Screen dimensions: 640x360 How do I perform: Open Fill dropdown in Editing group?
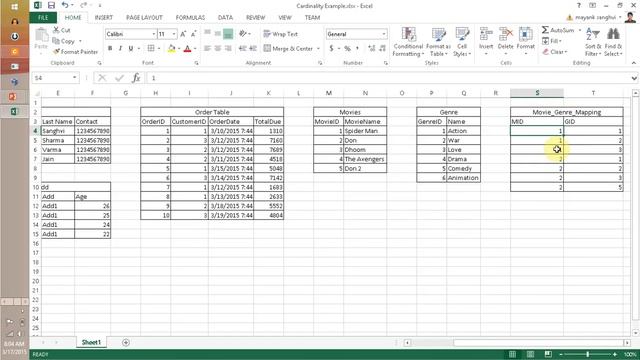(x=552, y=41)
